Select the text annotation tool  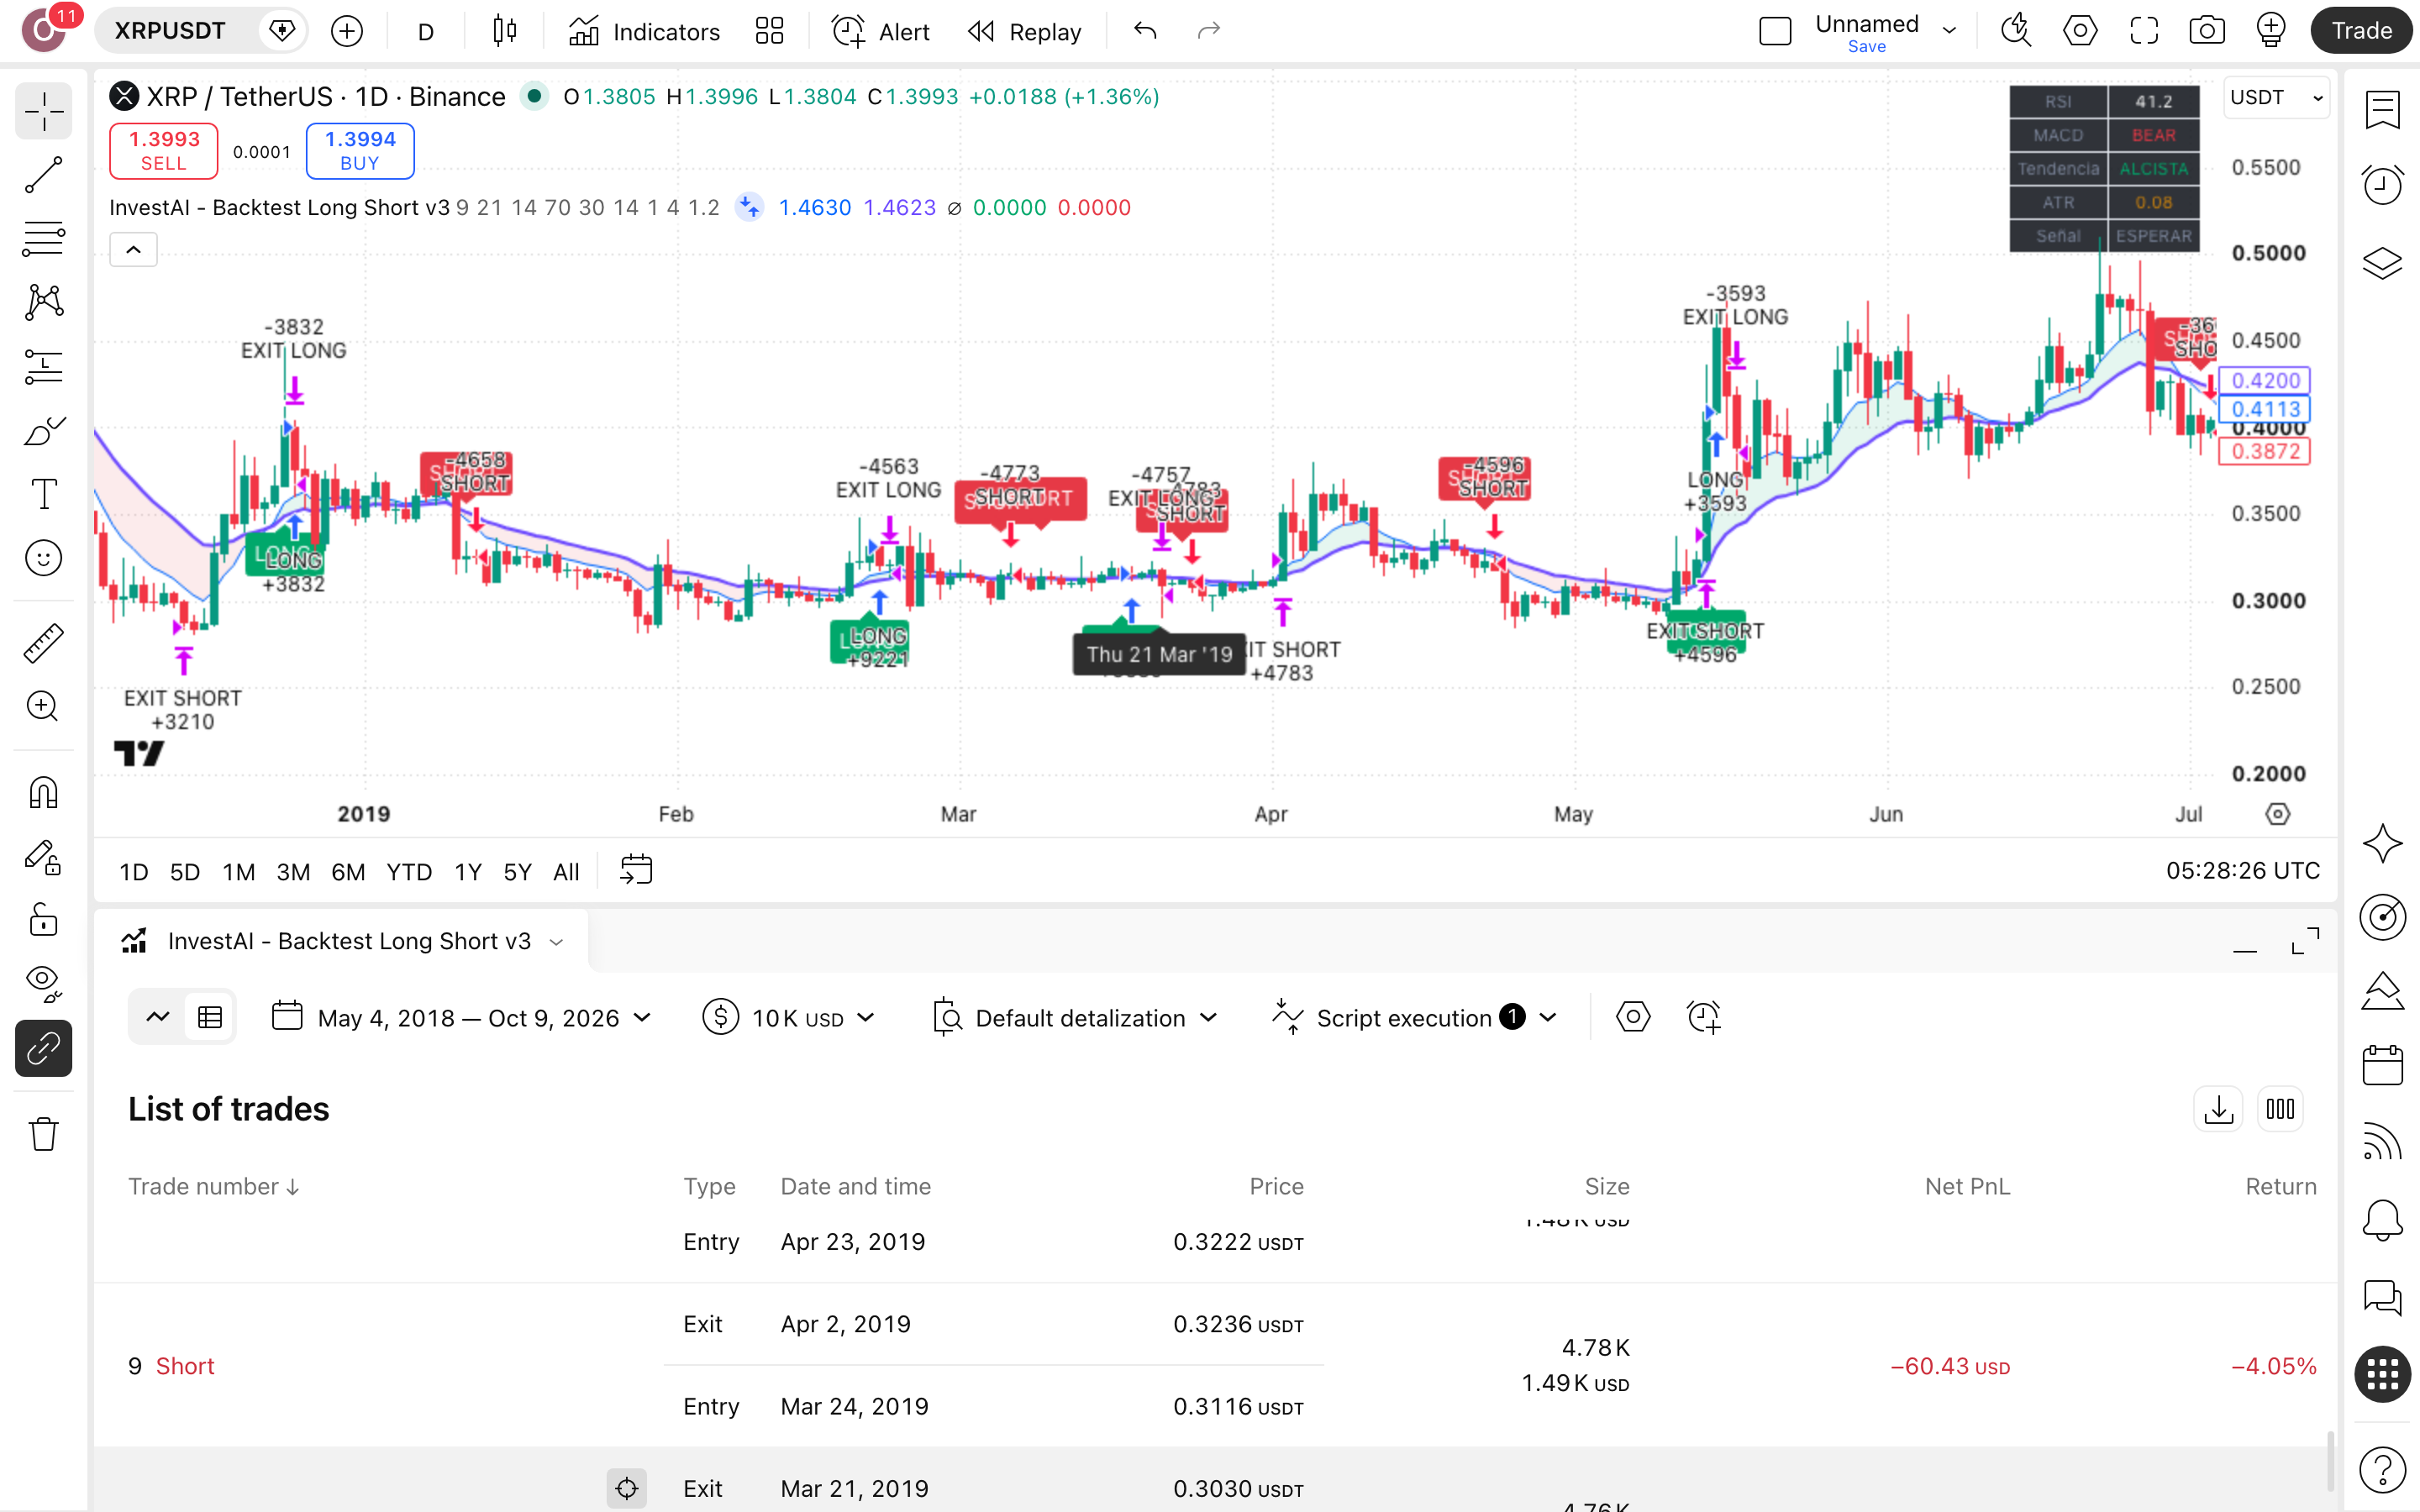tap(43, 494)
